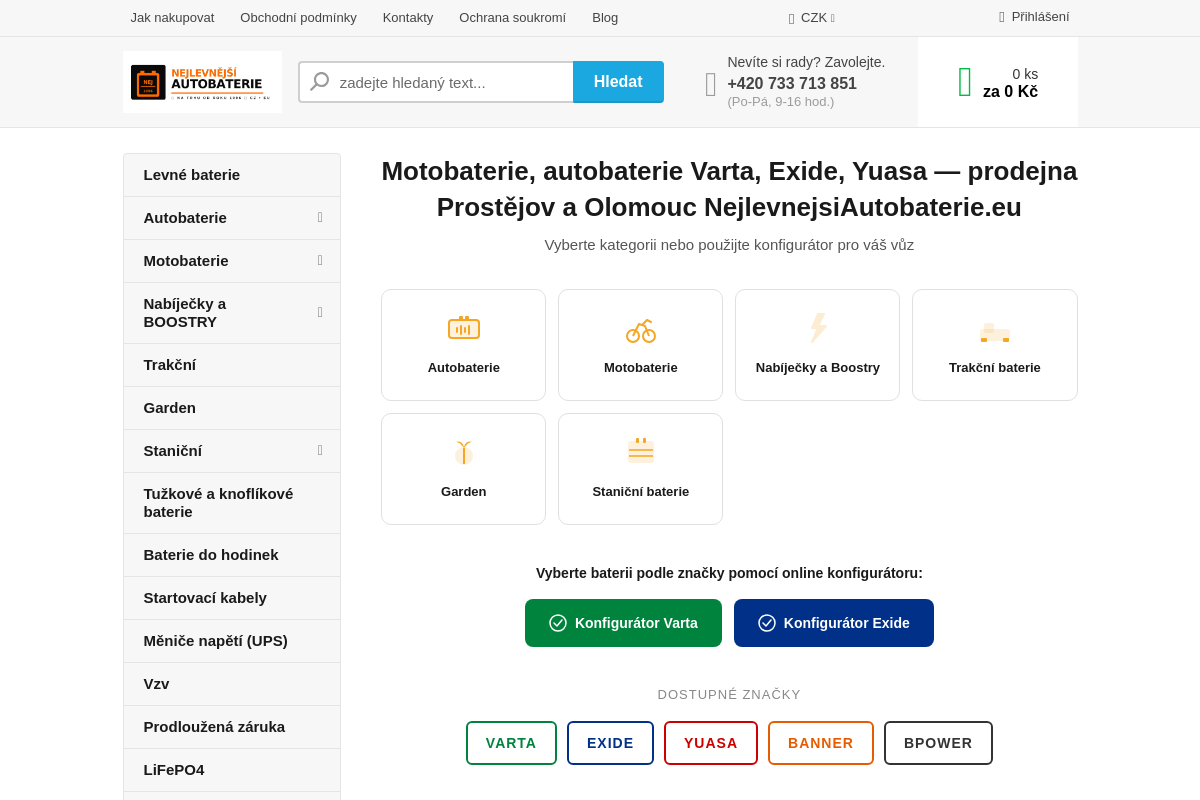This screenshot has width=1200, height=800.
Task: Open Kontakty in the top menu
Action: coord(408,17)
